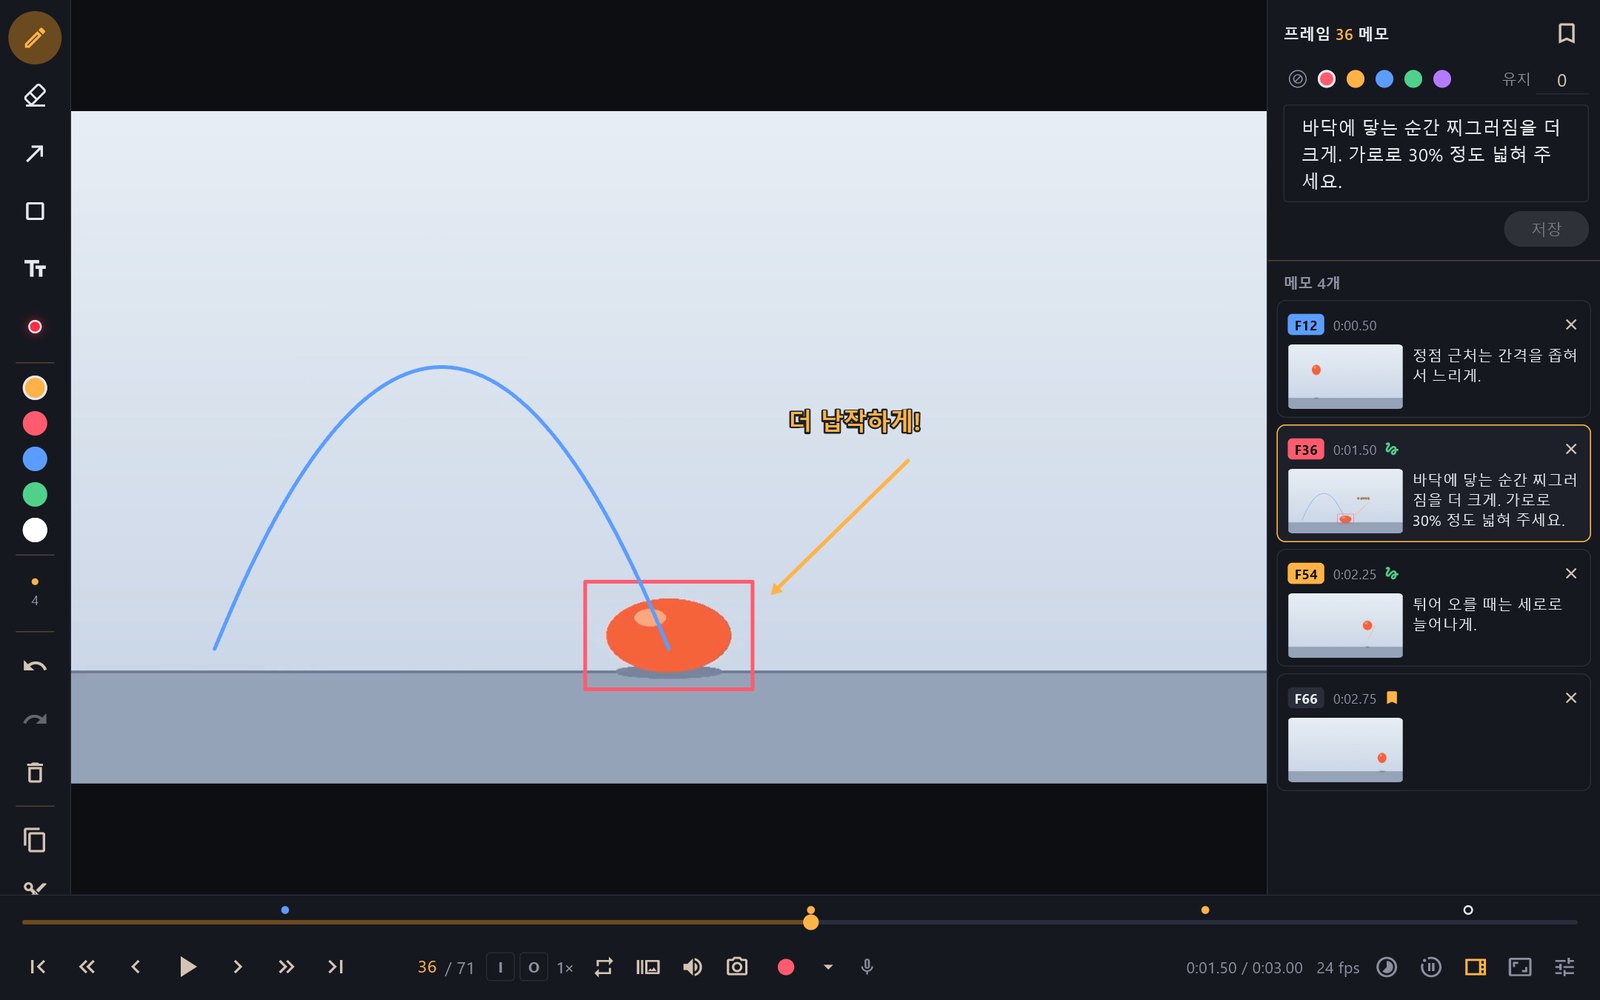Step forward one frame

click(x=237, y=967)
